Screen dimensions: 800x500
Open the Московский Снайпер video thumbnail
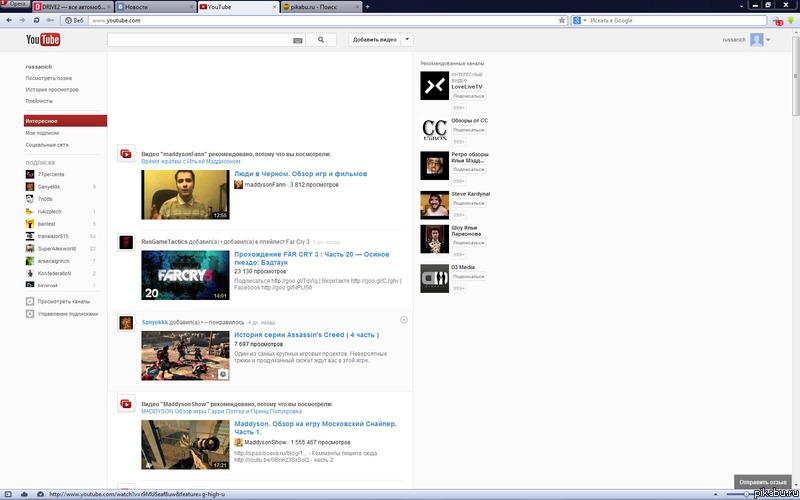pos(185,445)
